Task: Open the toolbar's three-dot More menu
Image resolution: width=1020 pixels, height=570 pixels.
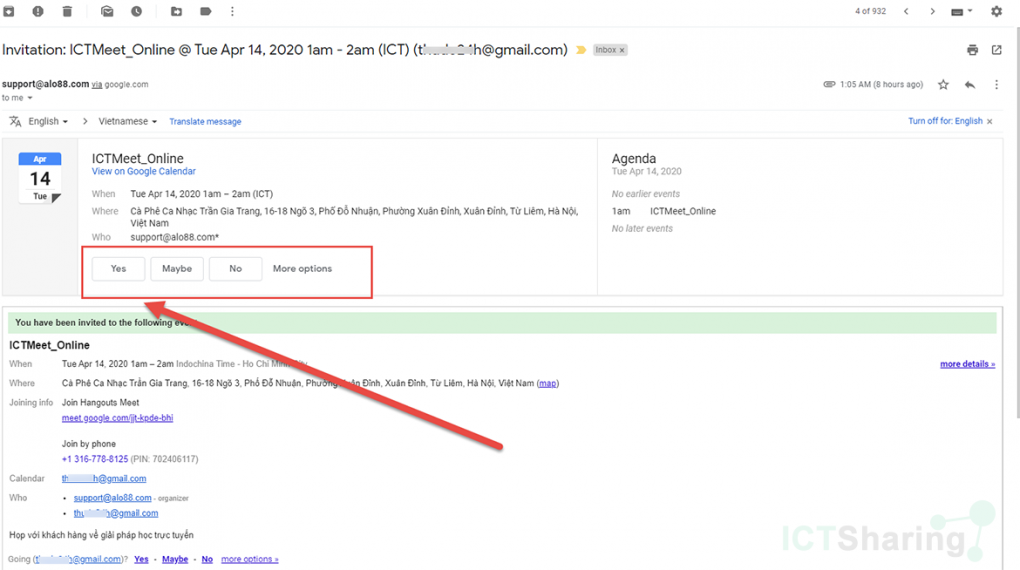Action: pyautogui.click(x=232, y=11)
